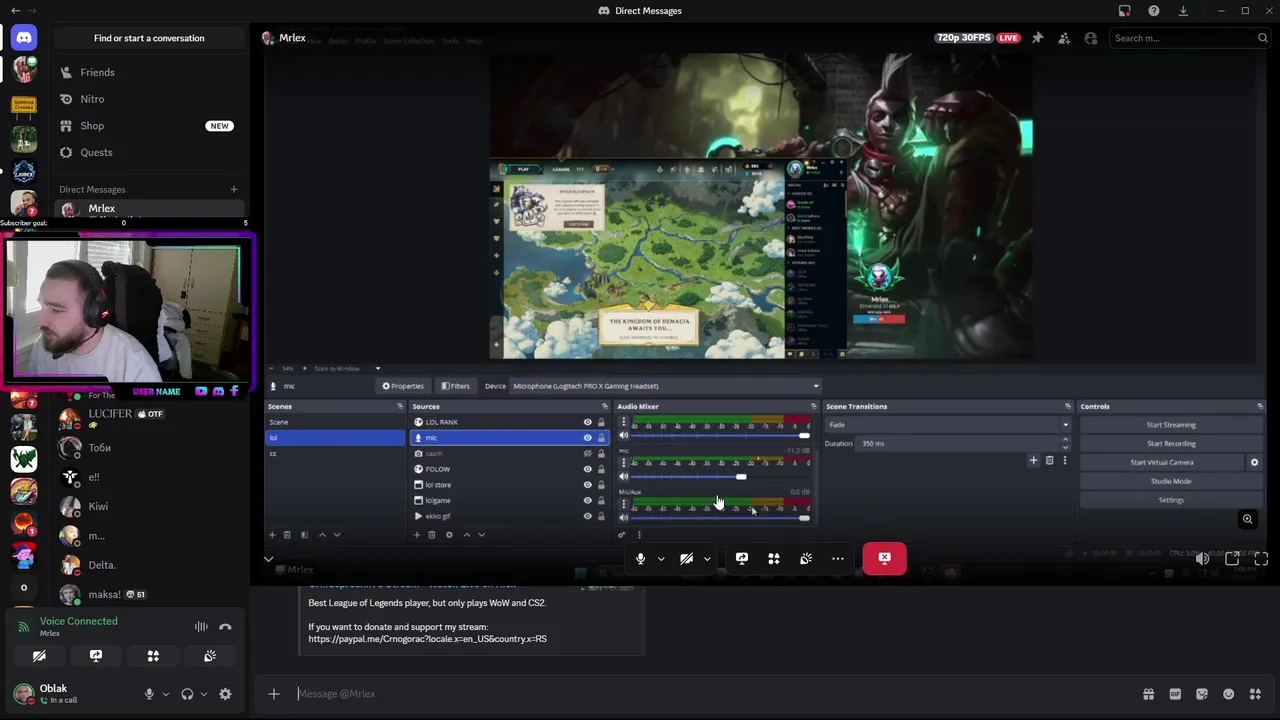The height and width of the screenshot is (720, 1280).
Task: Adjust stream volume speaker icon
Action: 1202,559
